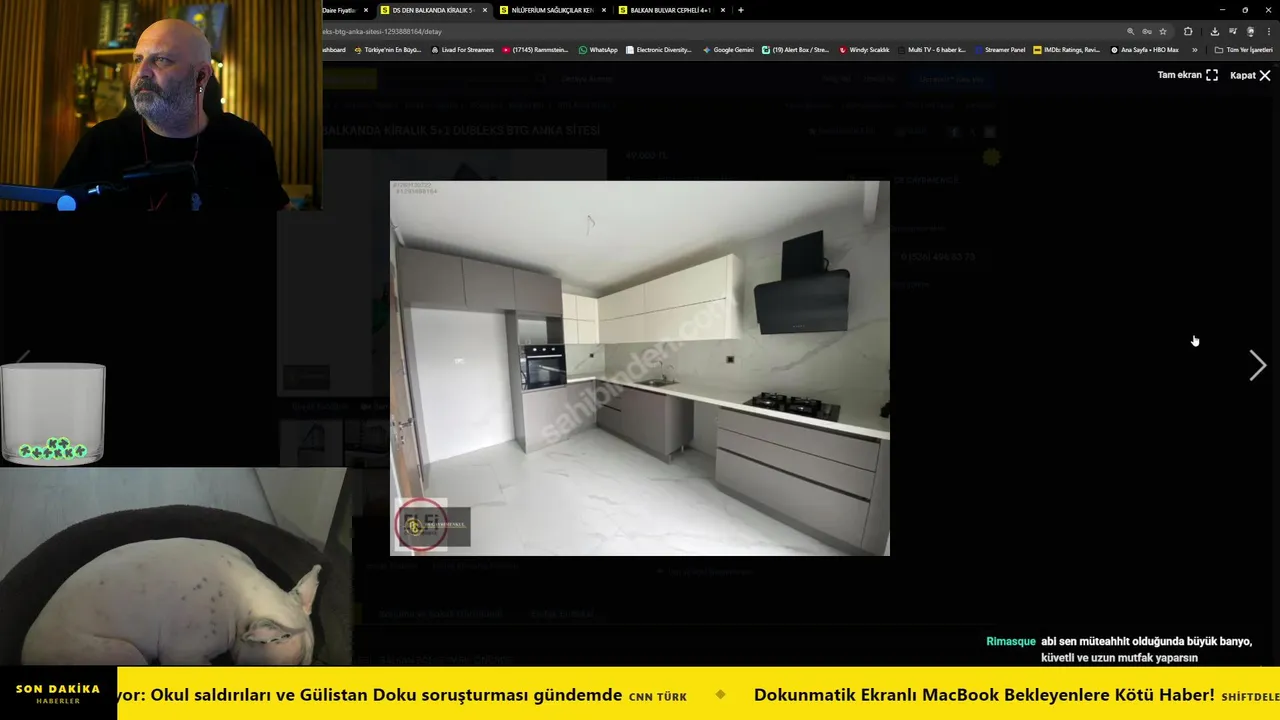This screenshot has width=1280, height=720.
Task: Open the Rammstein YouTube bookmark
Action: (x=535, y=50)
